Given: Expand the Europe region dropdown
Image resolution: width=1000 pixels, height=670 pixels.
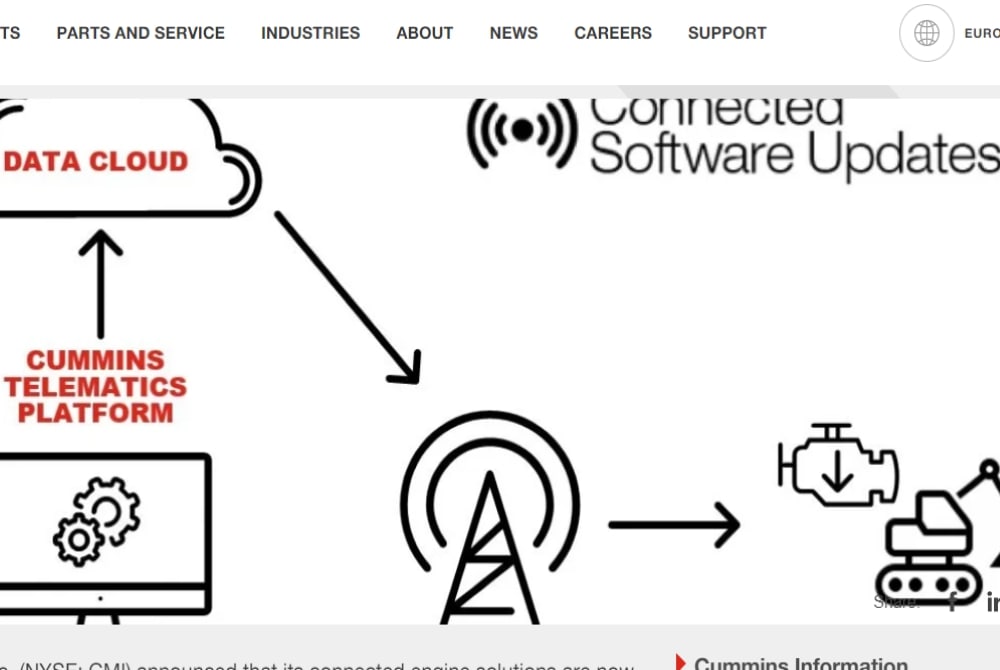Looking at the screenshot, I should [x=980, y=33].
